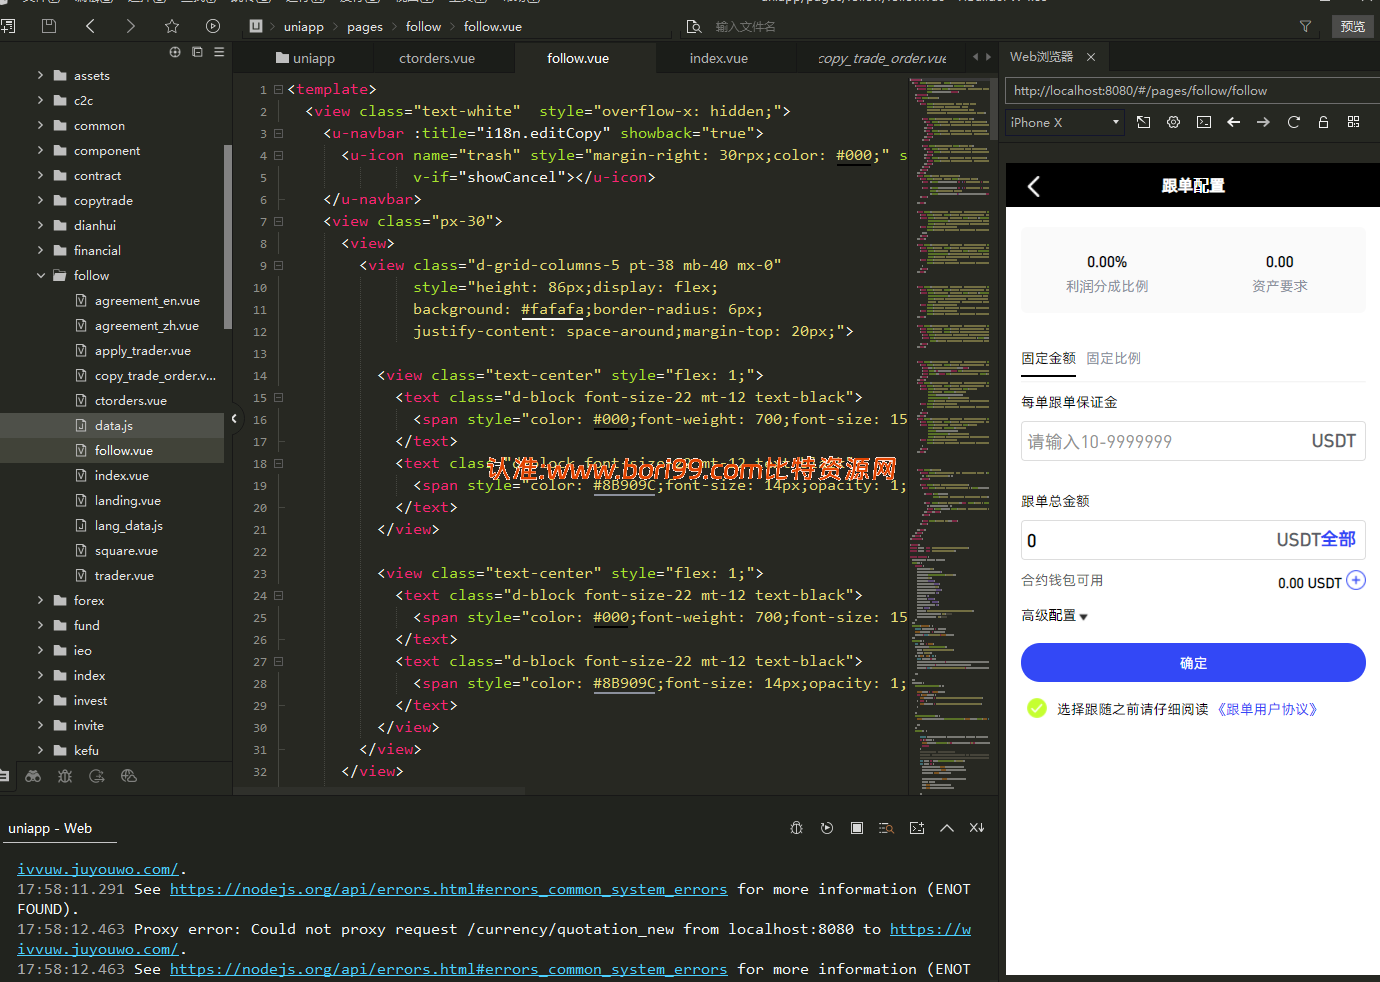Click the browser URL address bar
The image size is (1380, 982).
pos(1192,90)
